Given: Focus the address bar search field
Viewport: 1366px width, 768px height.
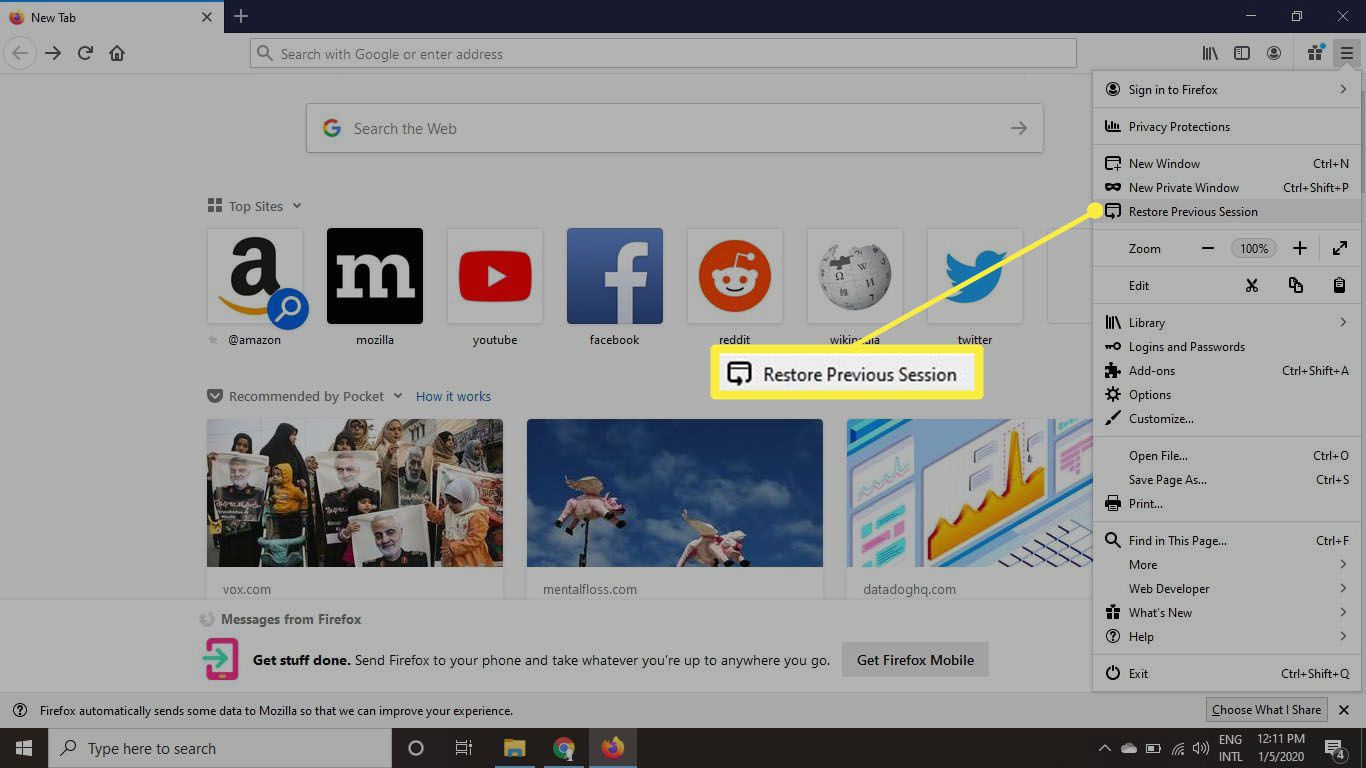Looking at the screenshot, I should pos(663,53).
